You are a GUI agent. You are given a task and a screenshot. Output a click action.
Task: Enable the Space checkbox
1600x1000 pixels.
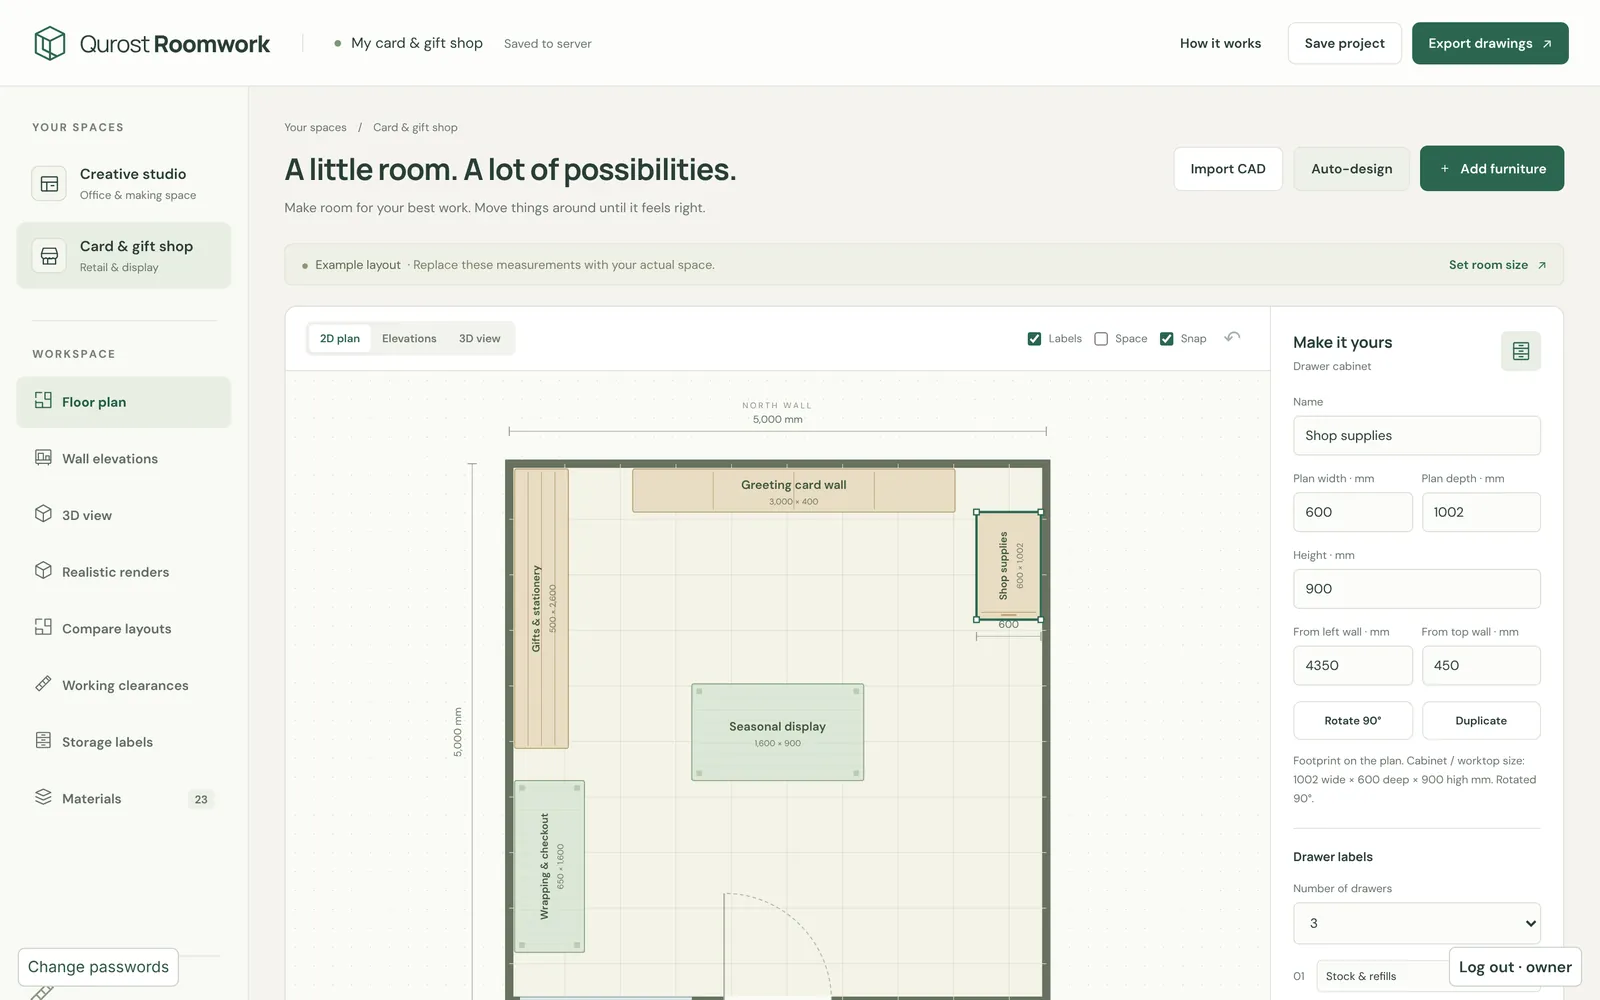point(1101,339)
